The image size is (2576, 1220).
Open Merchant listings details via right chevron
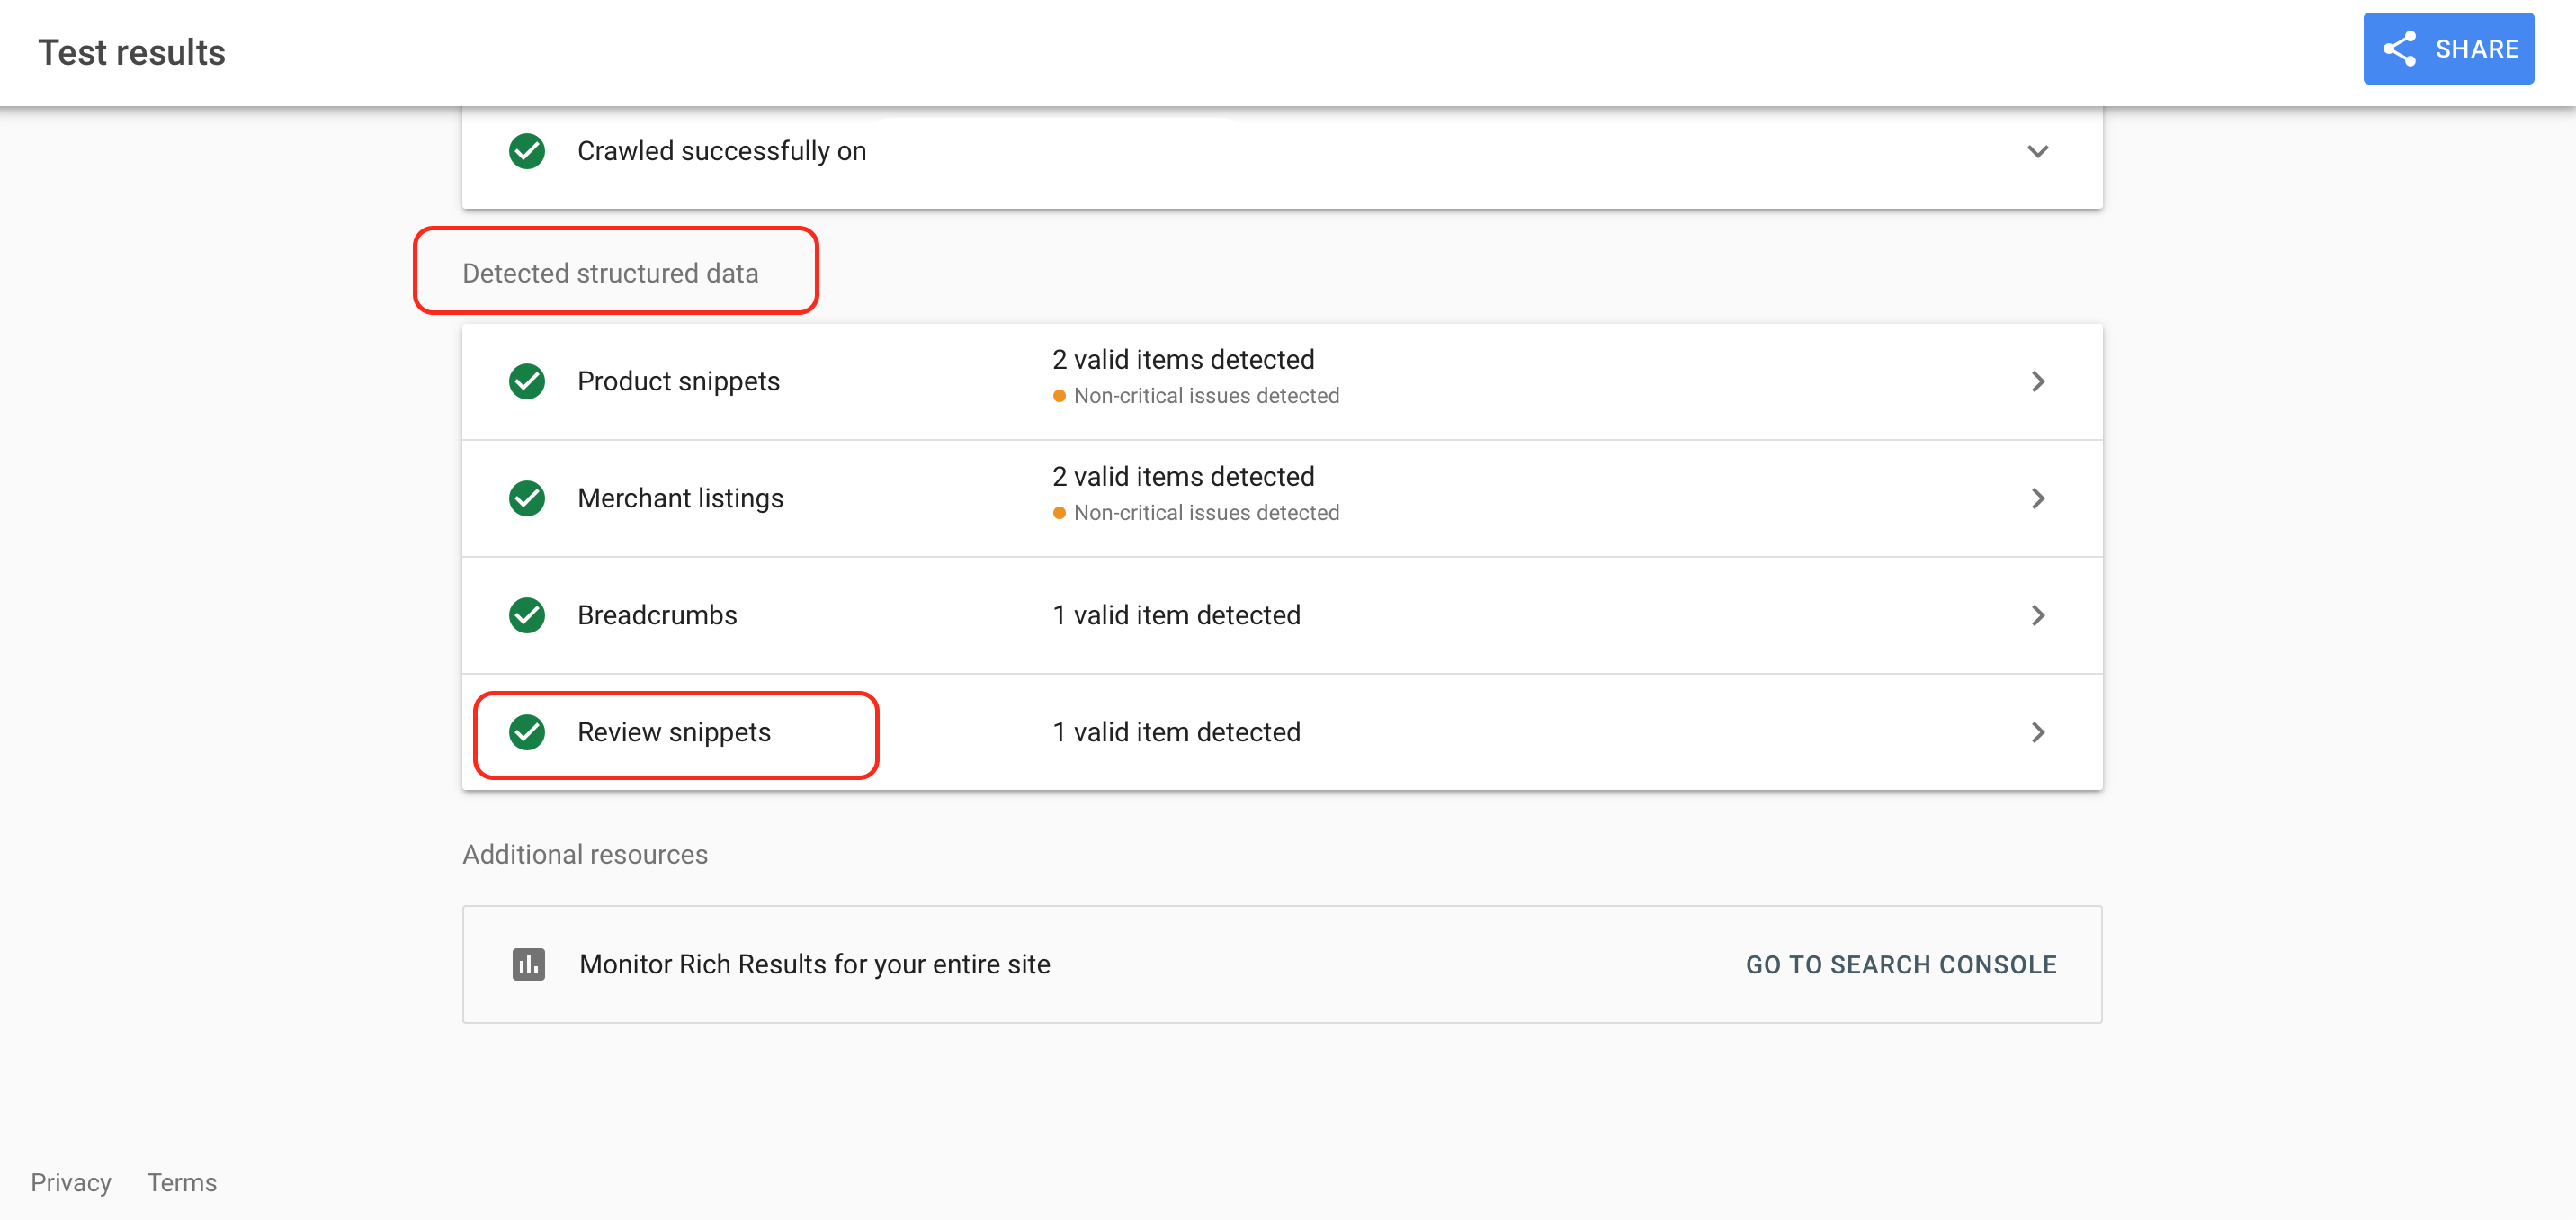click(2037, 498)
